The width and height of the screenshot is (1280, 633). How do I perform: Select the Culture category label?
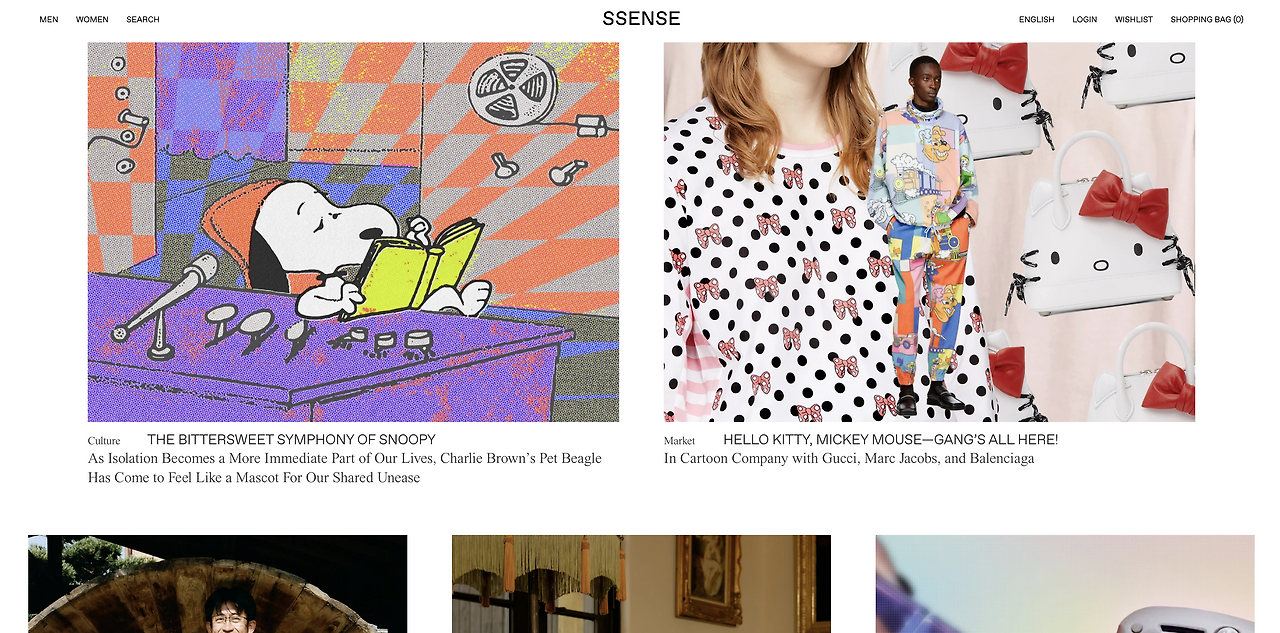[x=104, y=441]
